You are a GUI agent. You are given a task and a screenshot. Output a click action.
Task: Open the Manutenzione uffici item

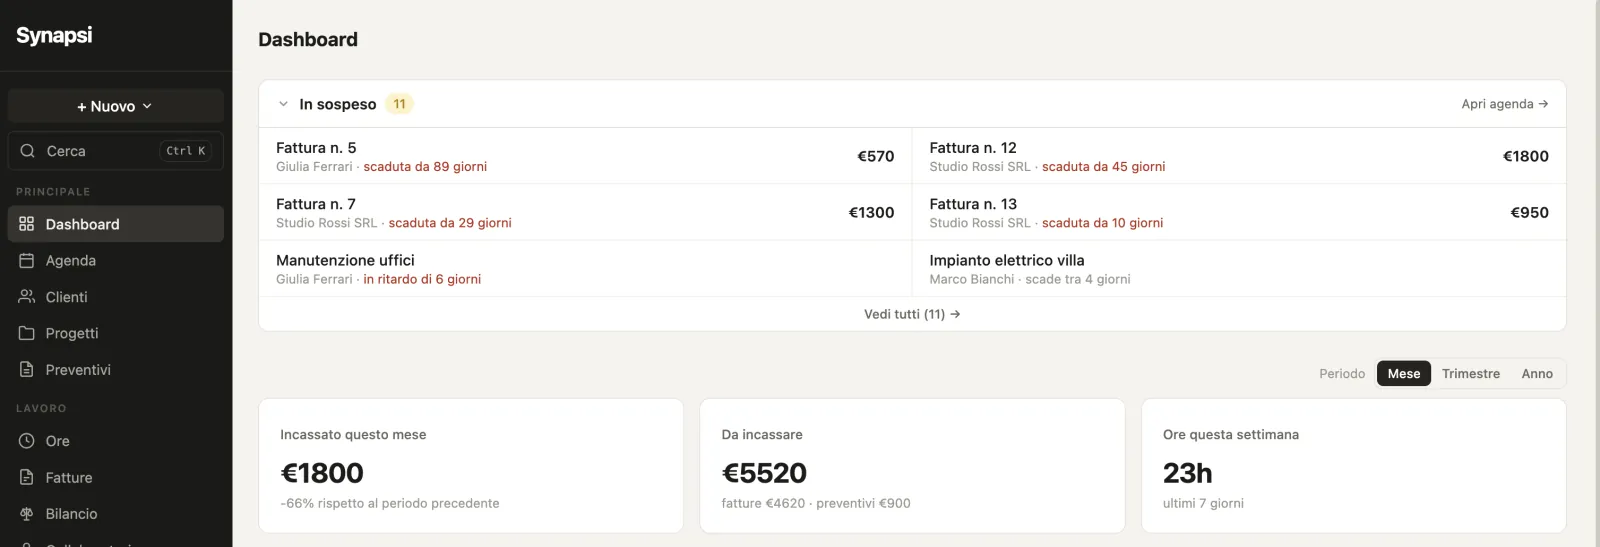tap(585, 268)
